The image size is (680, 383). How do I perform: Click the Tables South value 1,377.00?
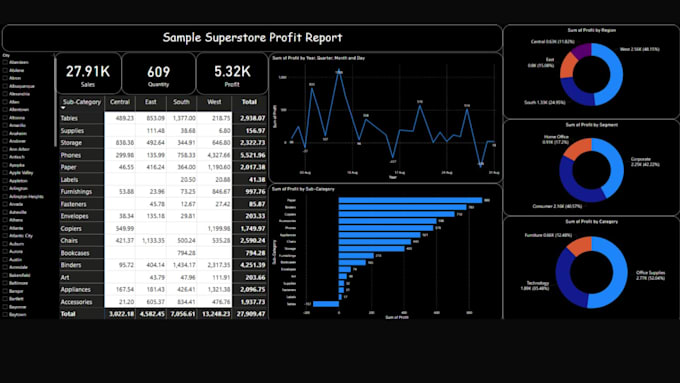[x=184, y=118]
